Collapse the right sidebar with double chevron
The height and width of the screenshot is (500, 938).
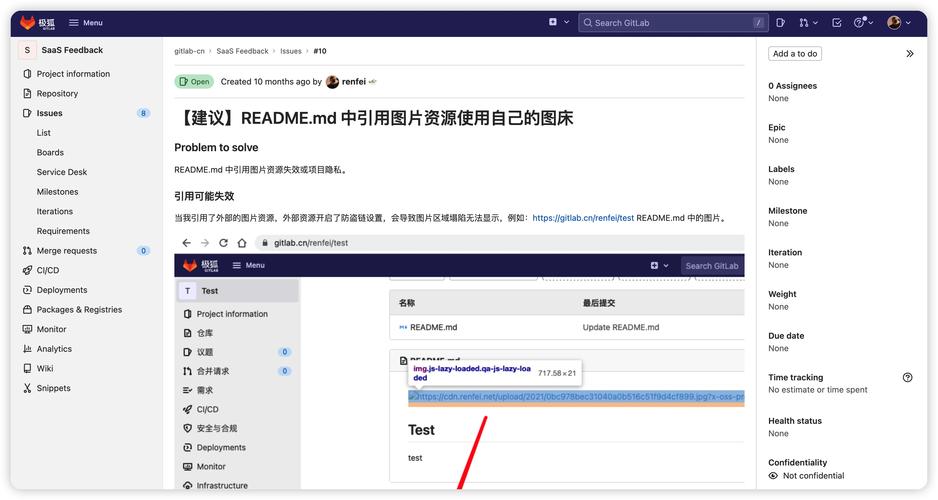coord(909,54)
